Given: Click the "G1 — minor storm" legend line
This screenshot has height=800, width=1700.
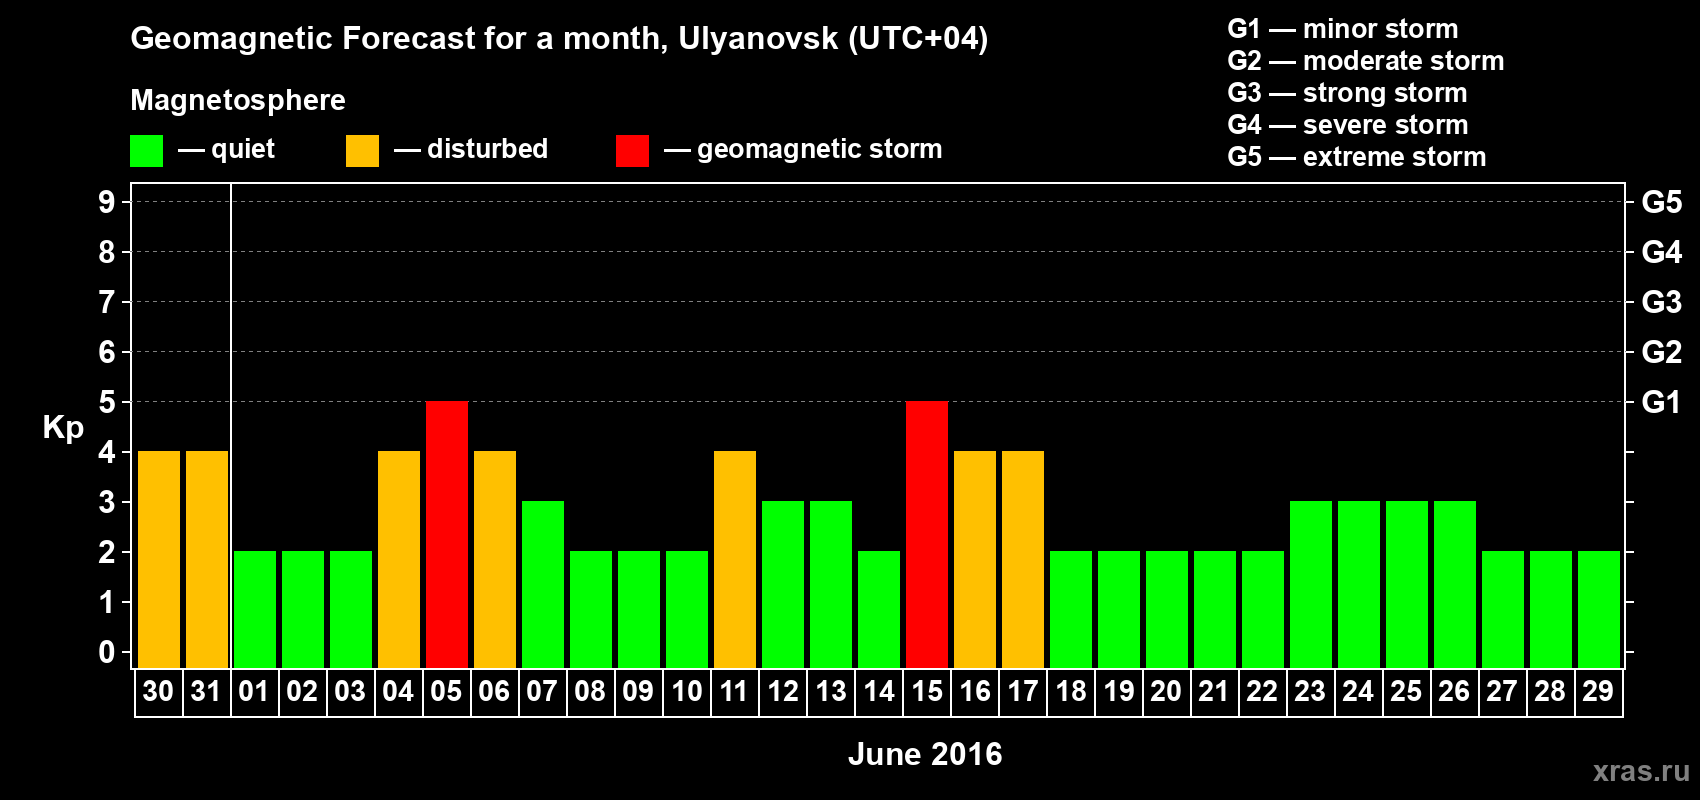Looking at the screenshot, I should pyautogui.click(x=1343, y=29).
